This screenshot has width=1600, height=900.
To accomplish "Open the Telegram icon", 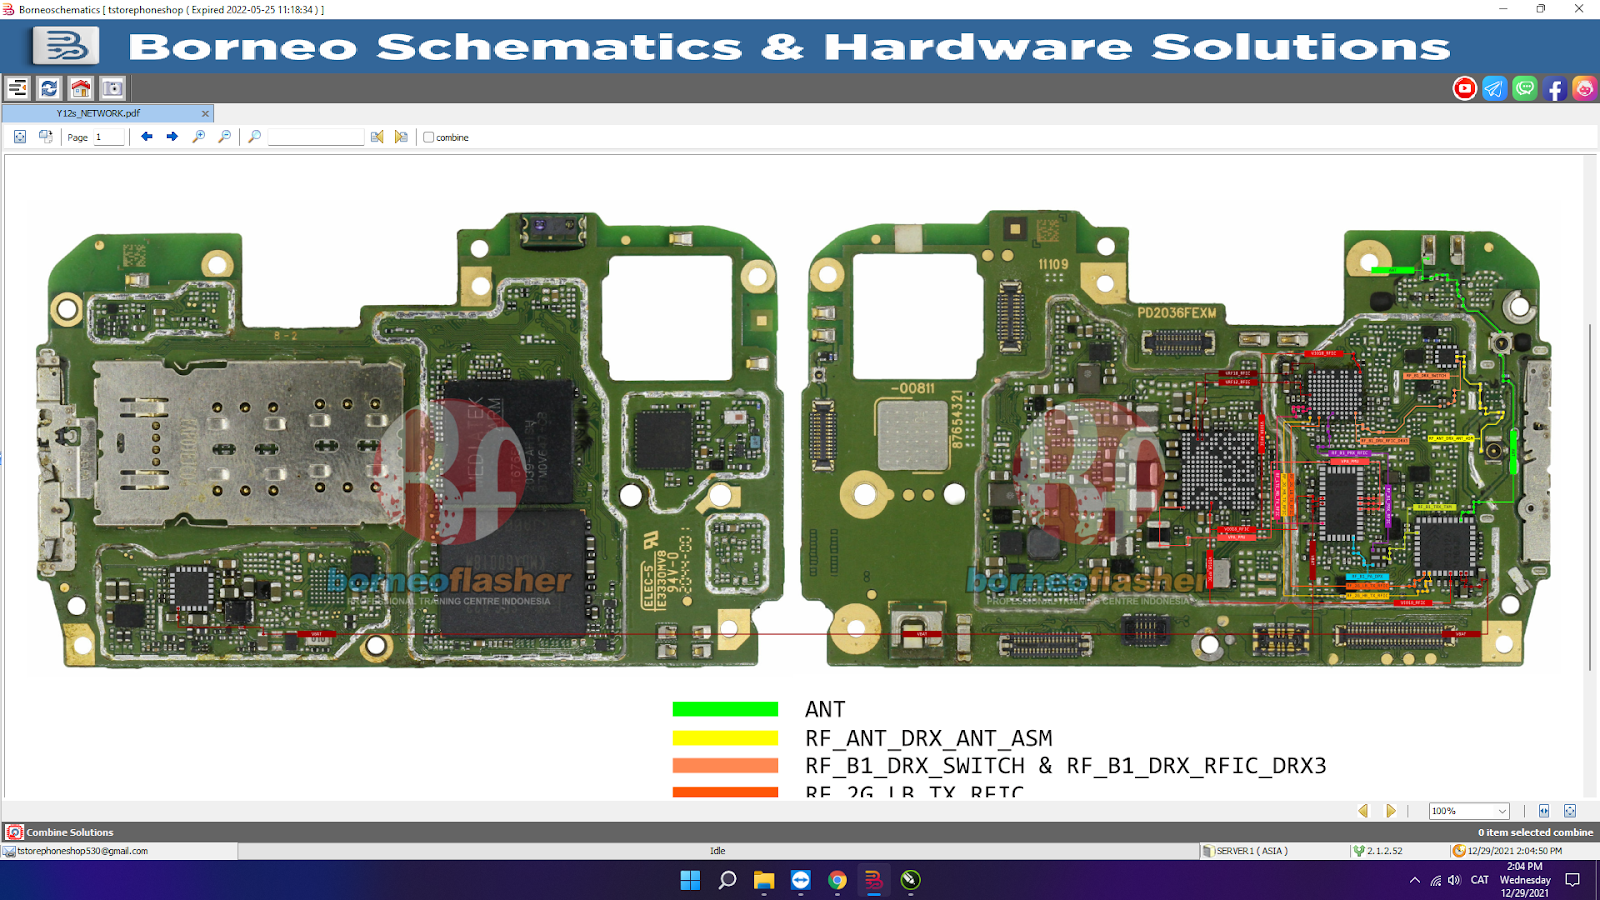I will coord(1494,89).
